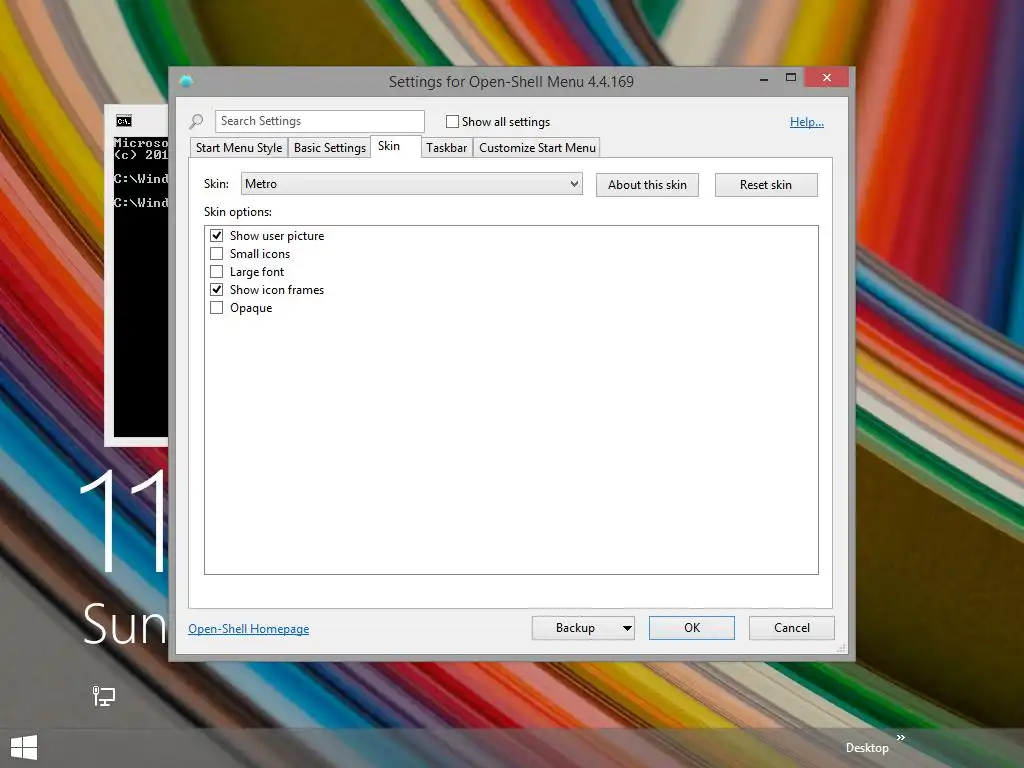Image resolution: width=1024 pixels, height=768 pixels.
Task: Close the Open-Shell settings window
Action: [827, 78]
